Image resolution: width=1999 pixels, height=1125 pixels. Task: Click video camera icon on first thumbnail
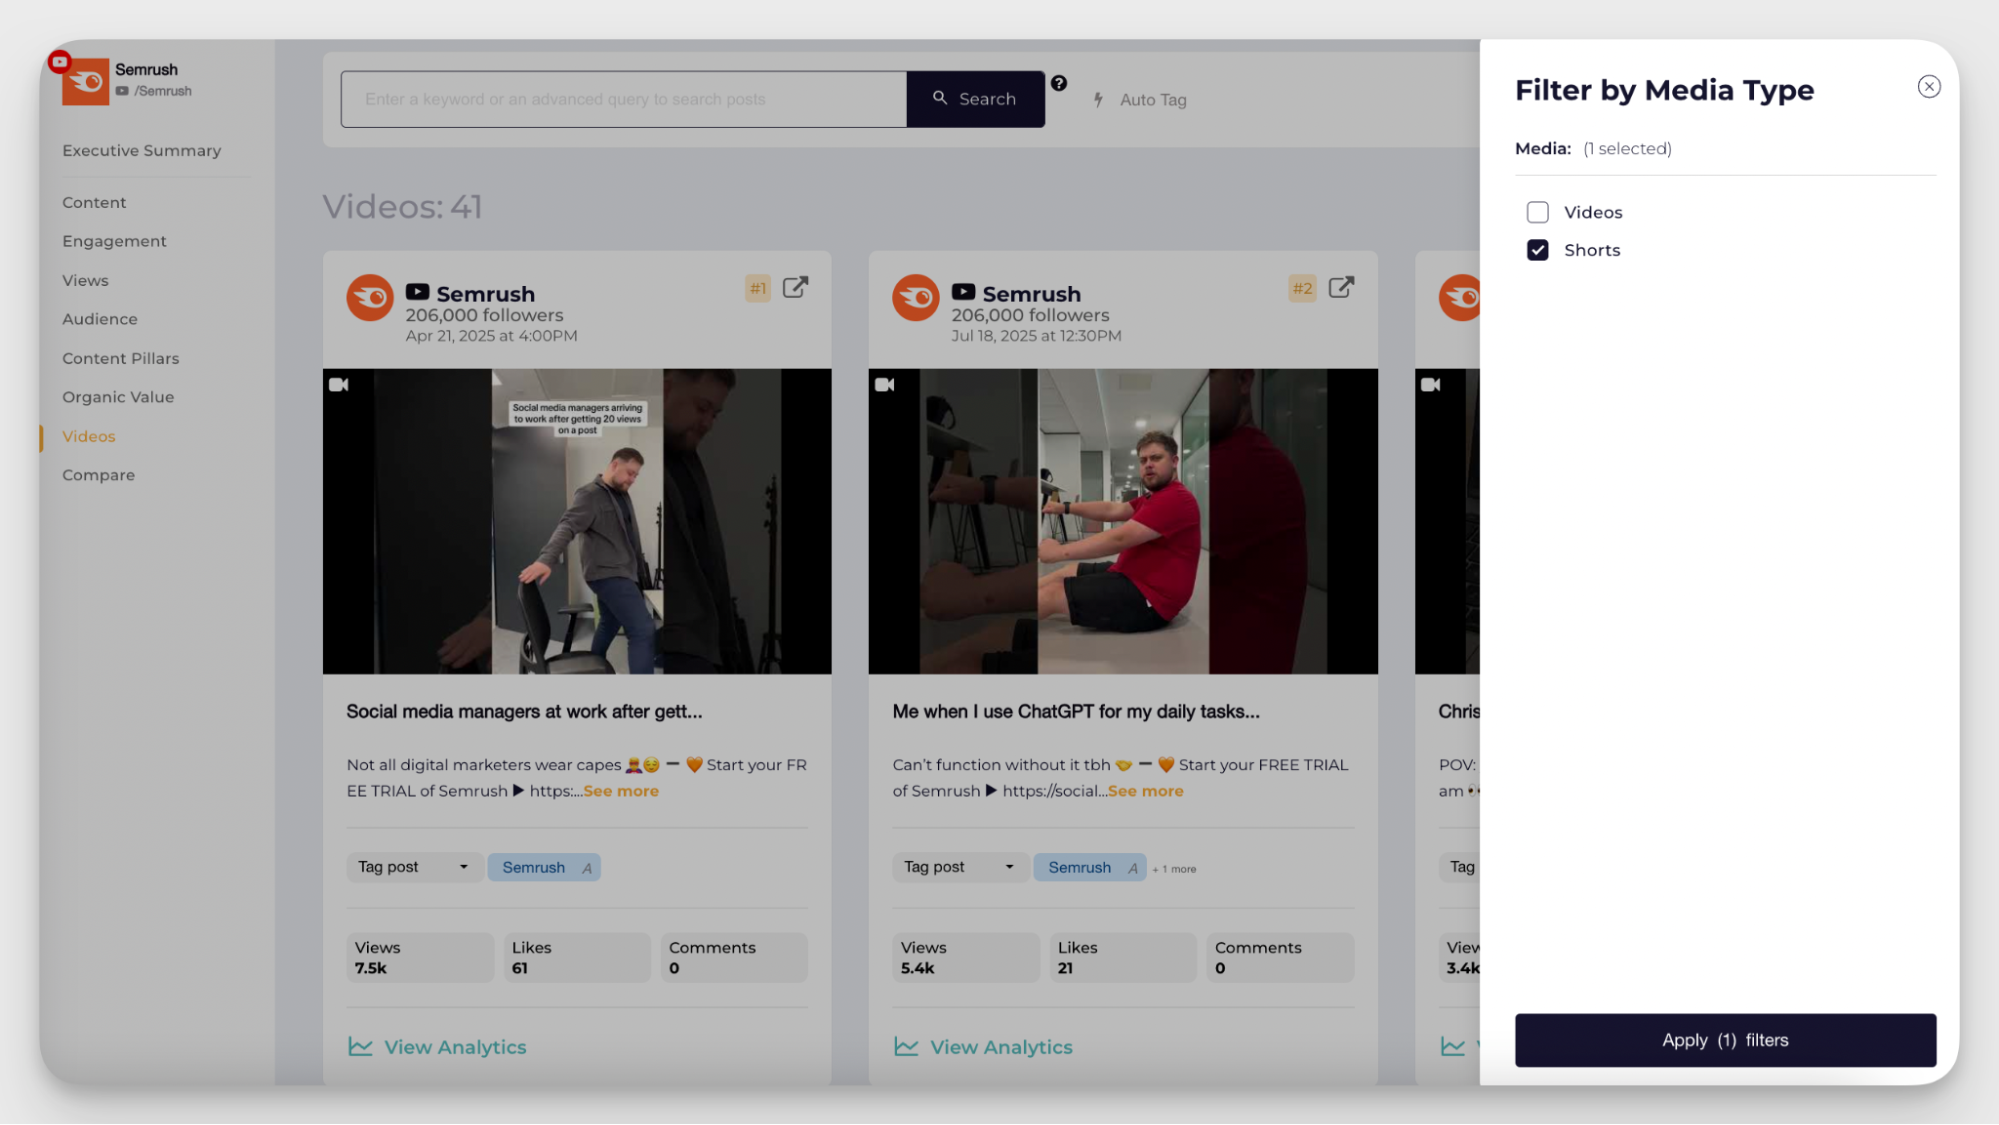tap(339, 385)
